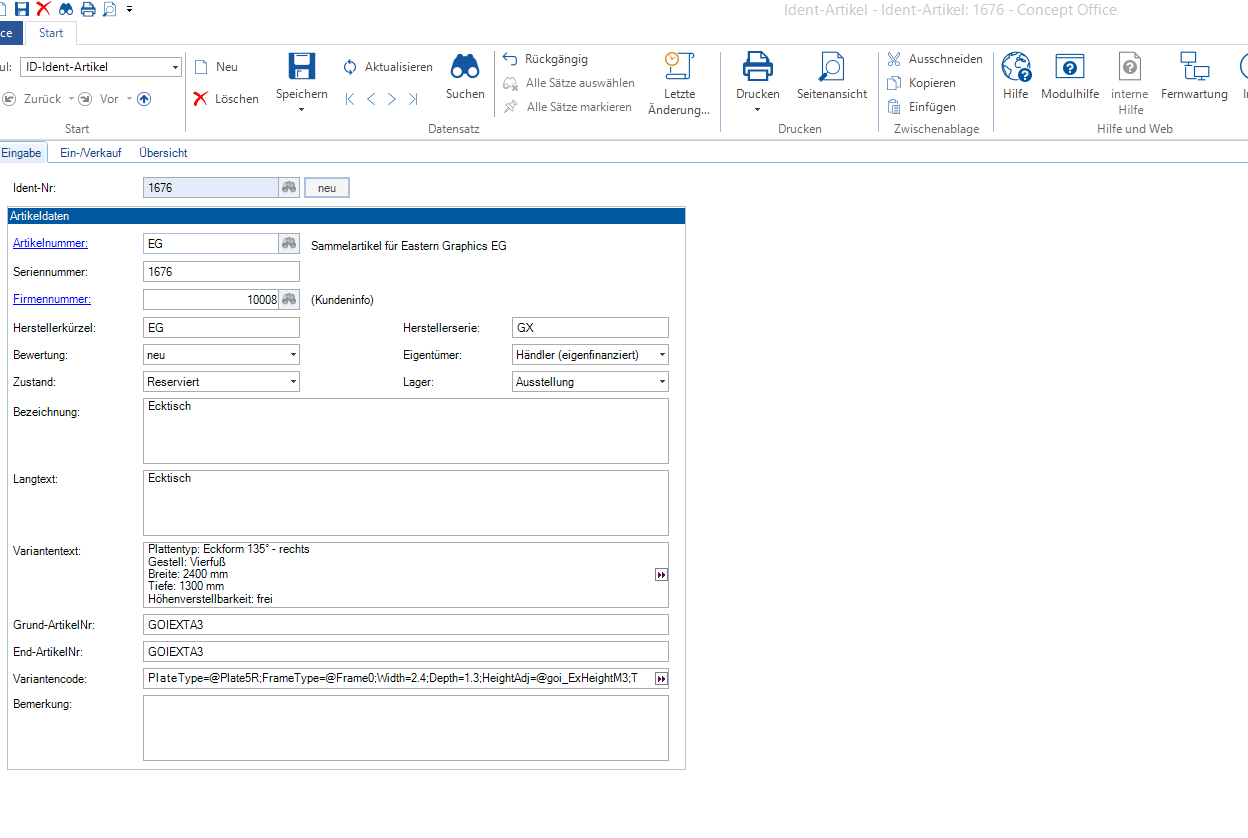Open Modulhilfe from the ribbon
This screenshot has width=1248, height=838.
click(x=1069, y=67)
